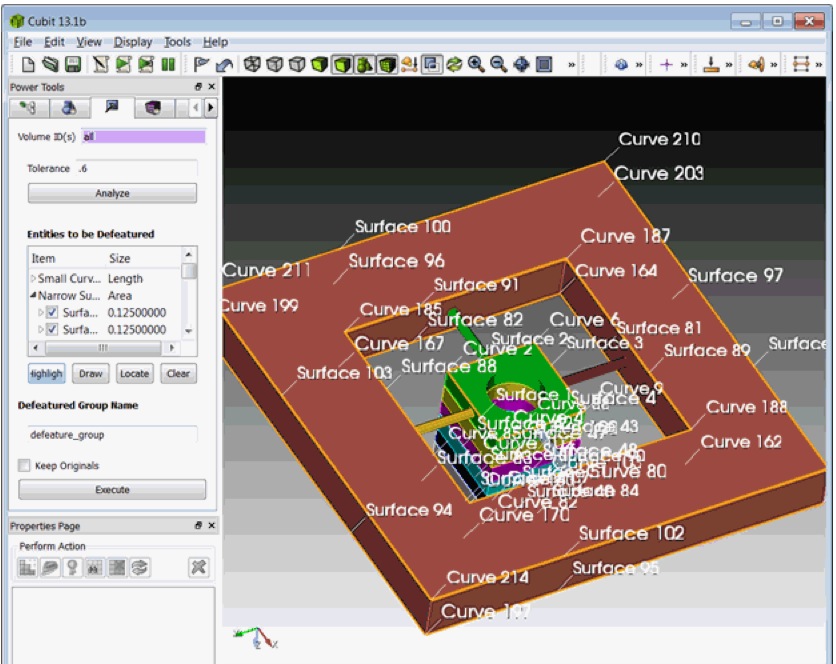Uncheck the first Surface item checkbox

coord(52,312)
